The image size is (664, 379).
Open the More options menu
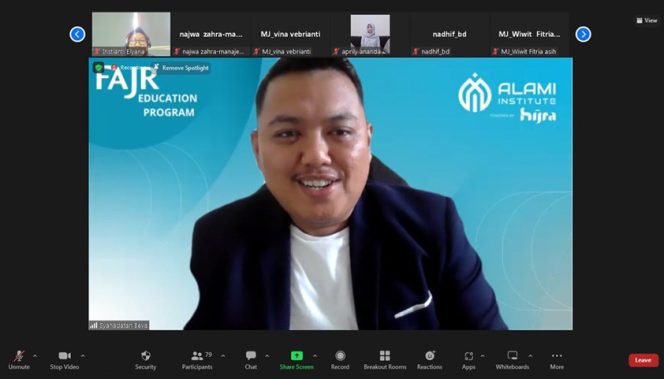557,360
